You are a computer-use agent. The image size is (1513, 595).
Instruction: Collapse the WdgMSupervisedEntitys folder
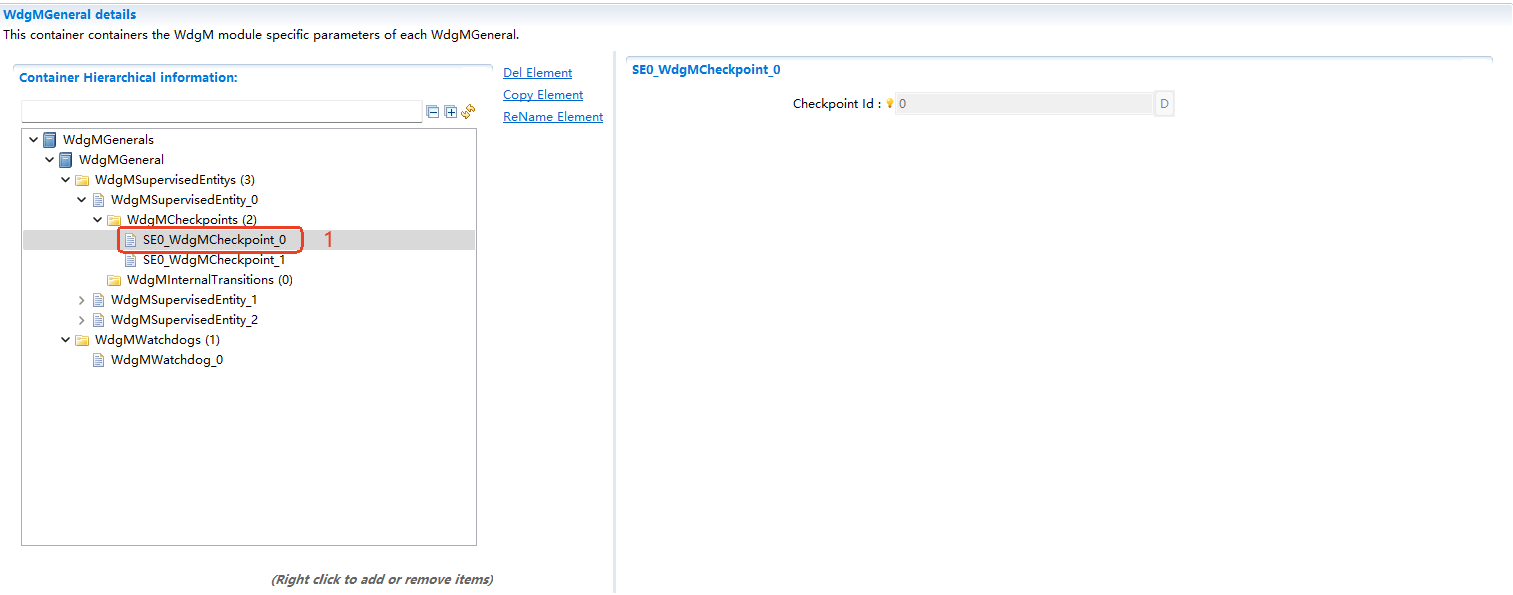[66, 180]
